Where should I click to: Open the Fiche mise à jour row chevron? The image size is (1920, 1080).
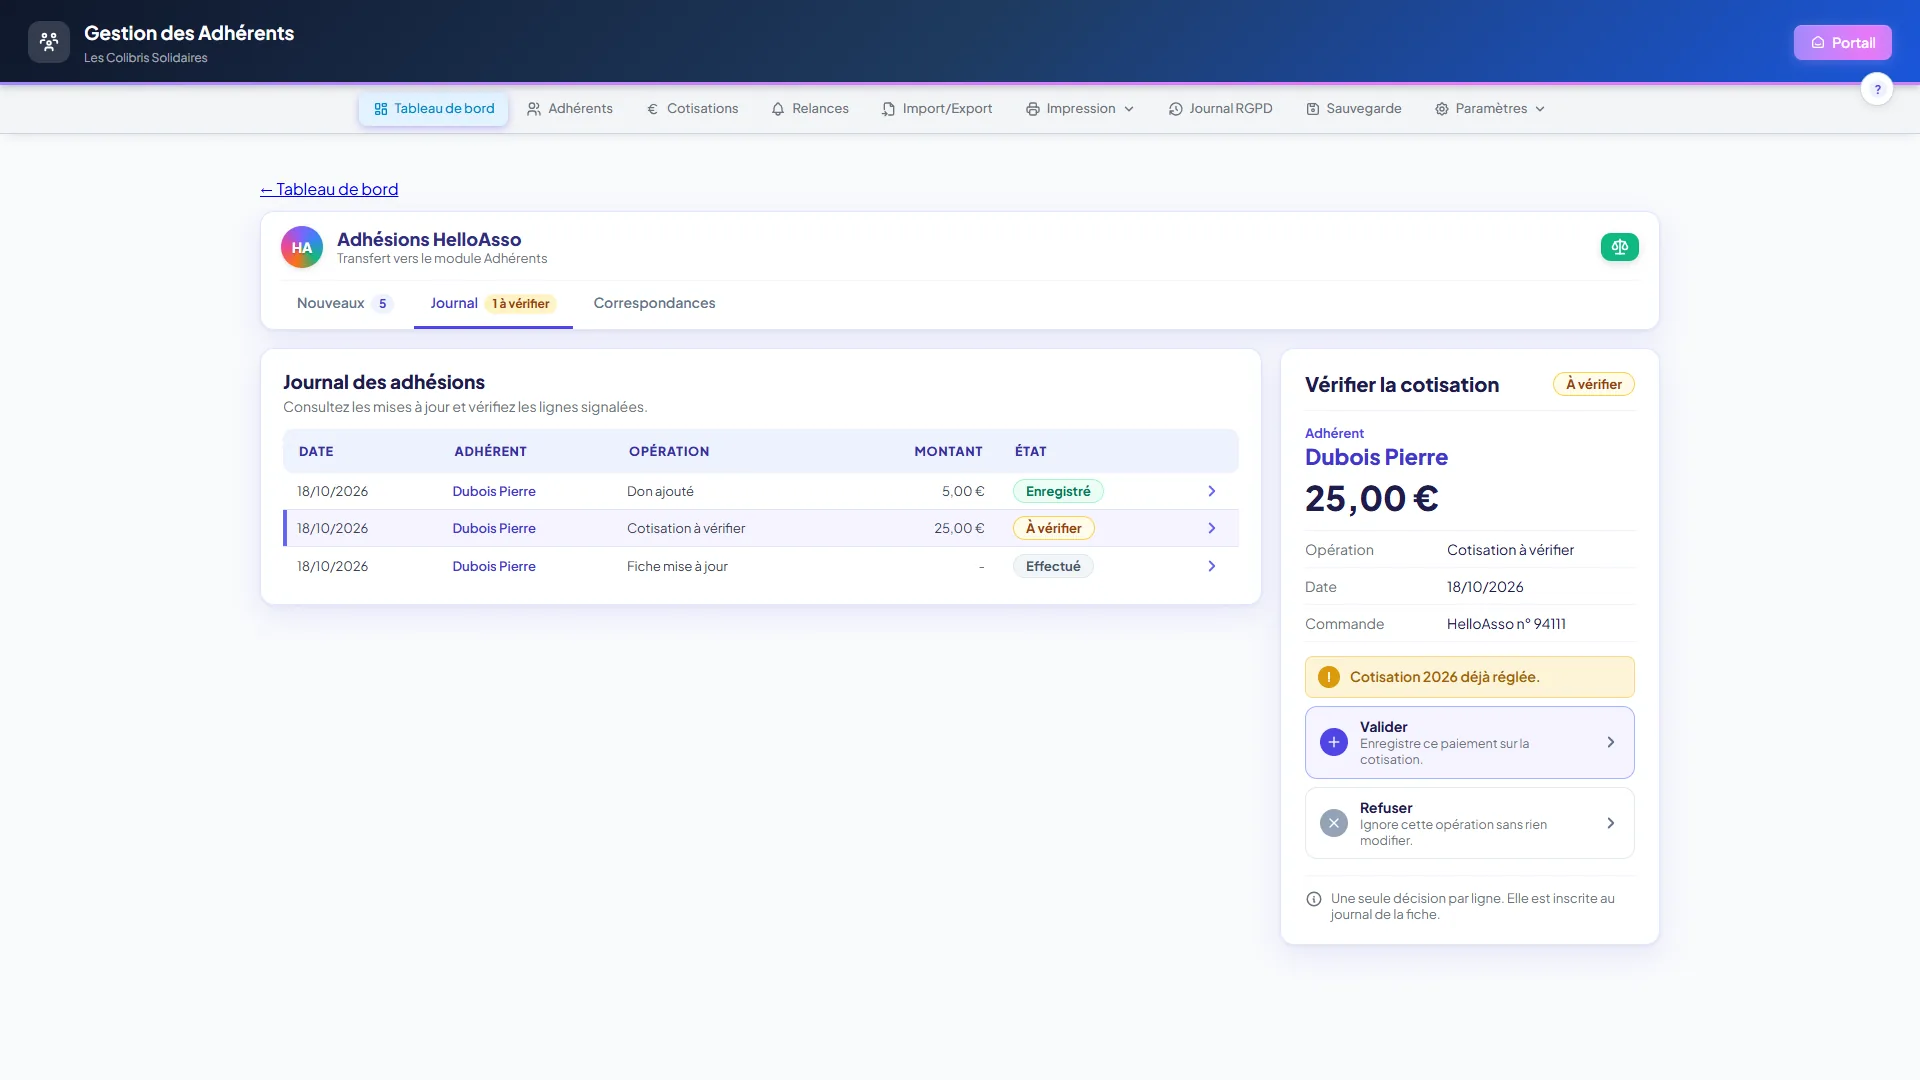pos(1211,566)
